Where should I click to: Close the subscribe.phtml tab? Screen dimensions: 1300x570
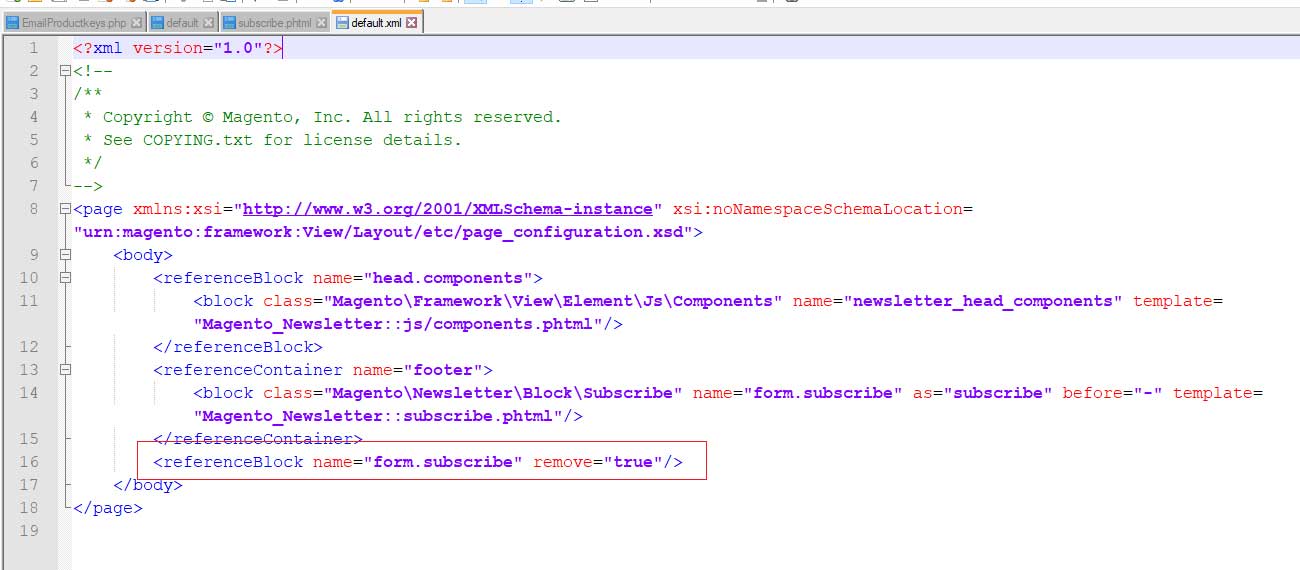[320, 22]
